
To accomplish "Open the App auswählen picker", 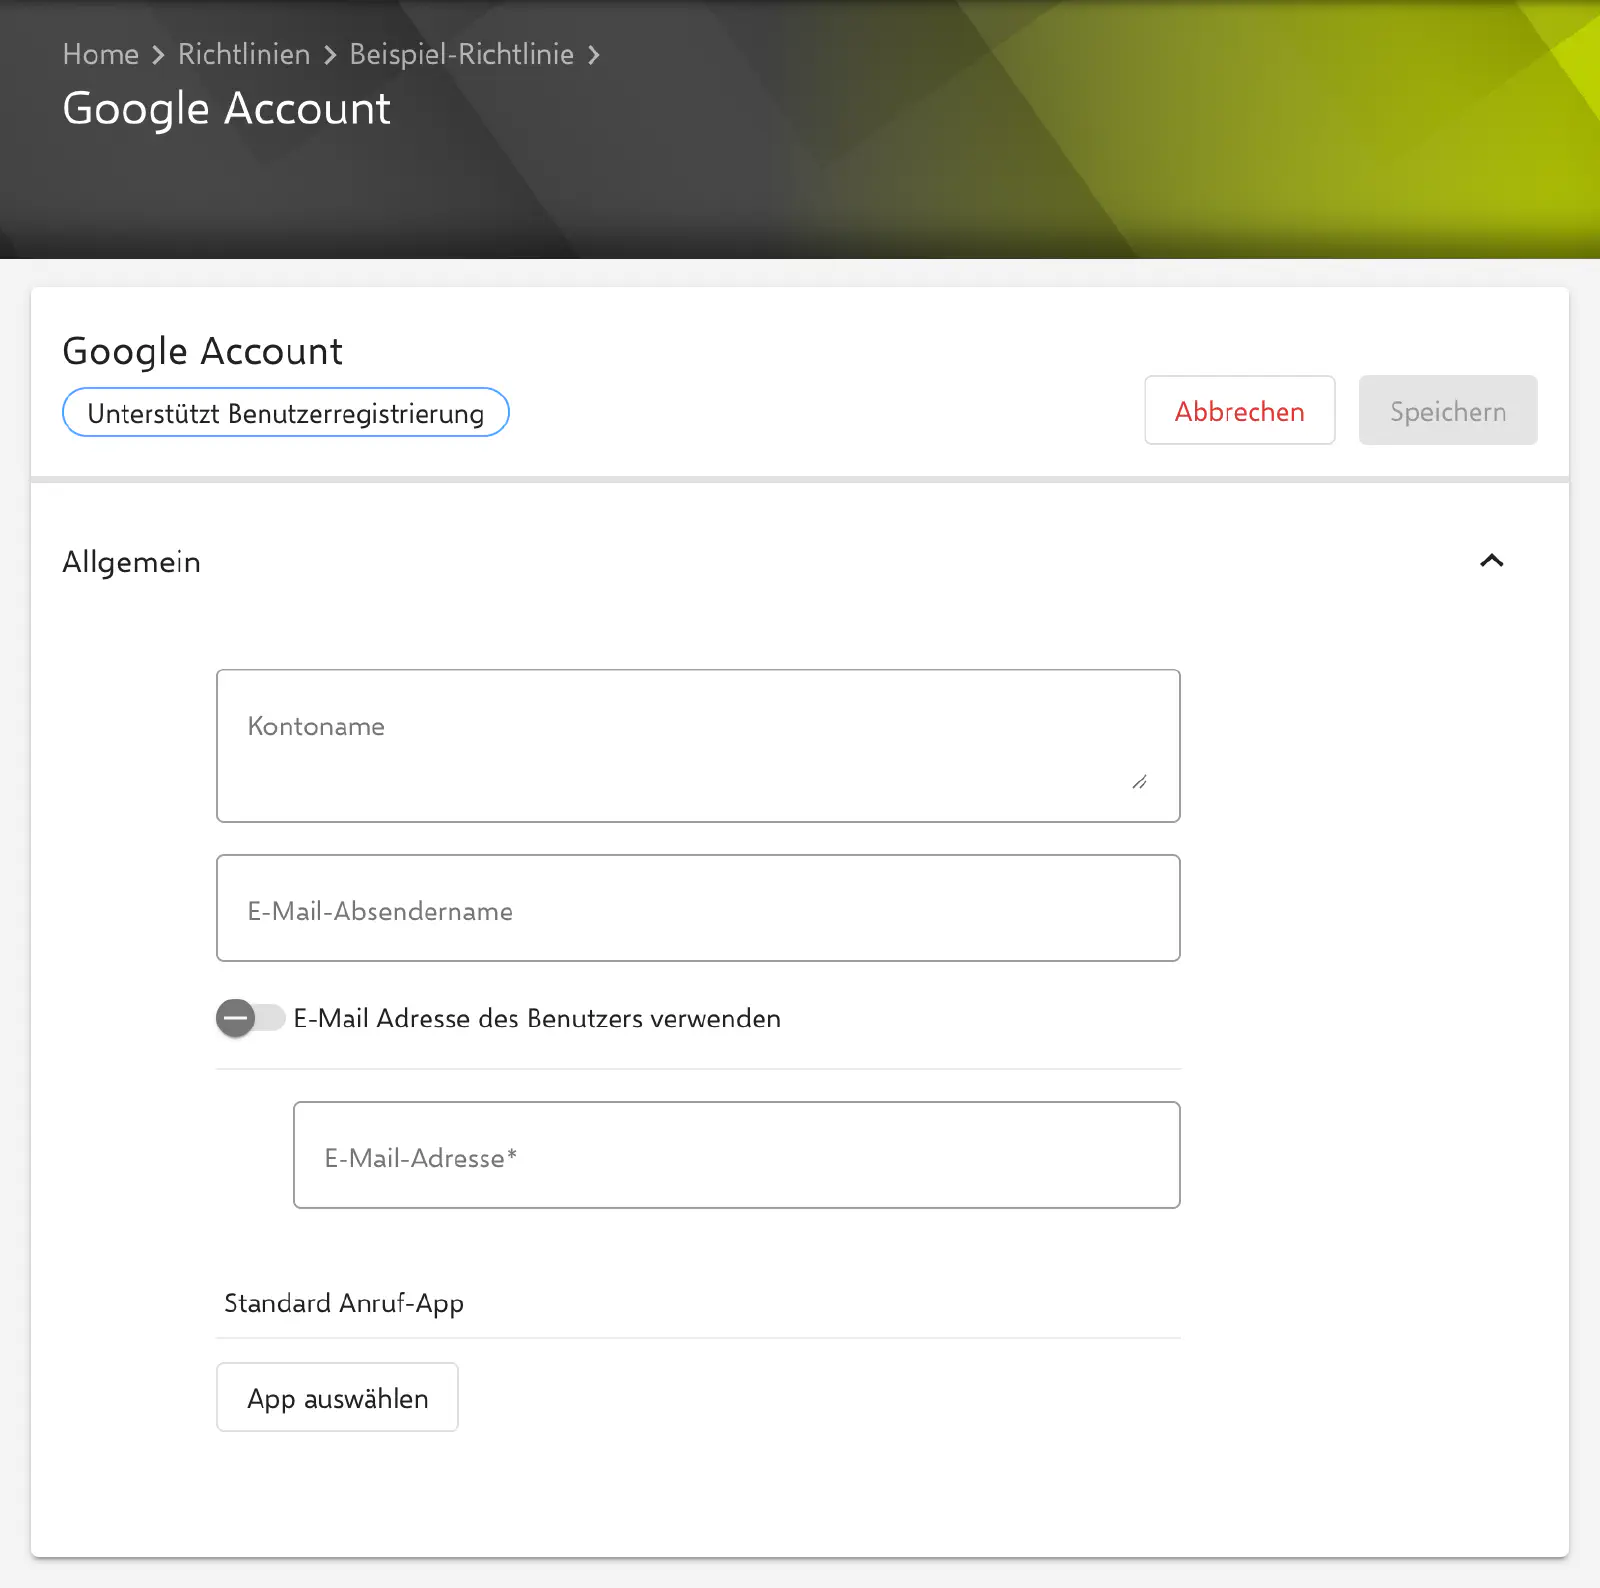I will 338,1397.
